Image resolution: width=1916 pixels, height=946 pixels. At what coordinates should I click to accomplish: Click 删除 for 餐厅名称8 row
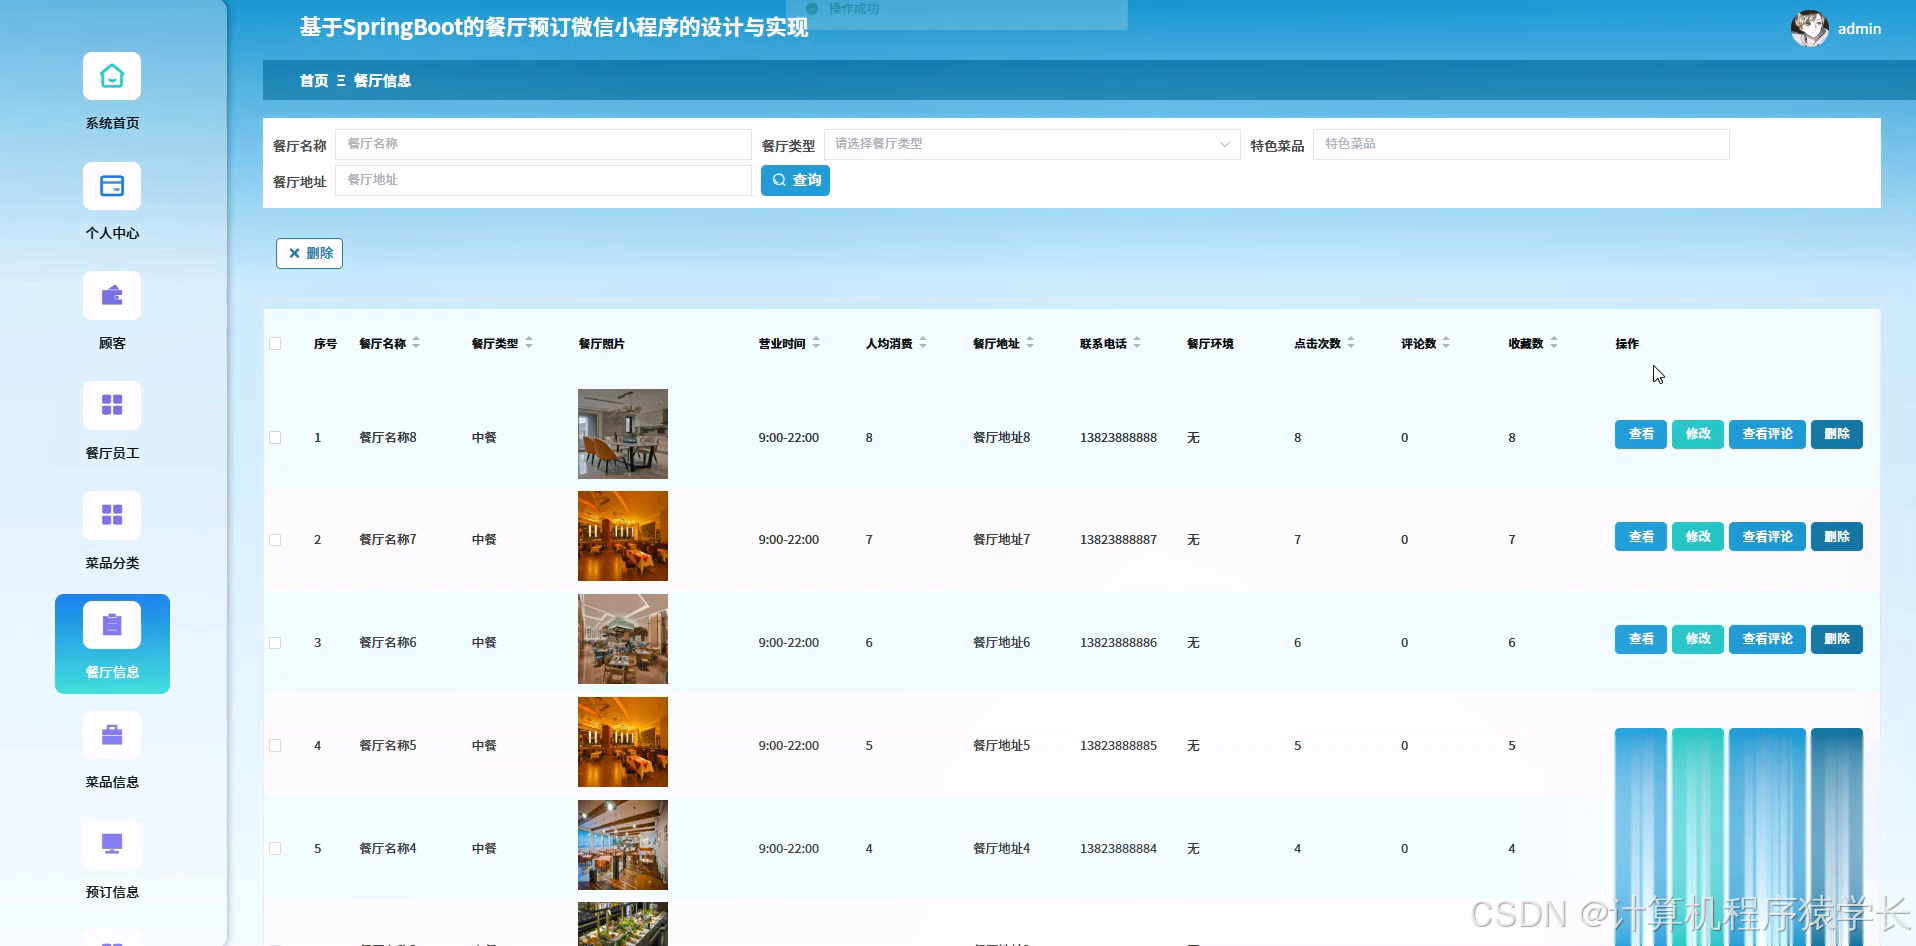coord(1836,434)
